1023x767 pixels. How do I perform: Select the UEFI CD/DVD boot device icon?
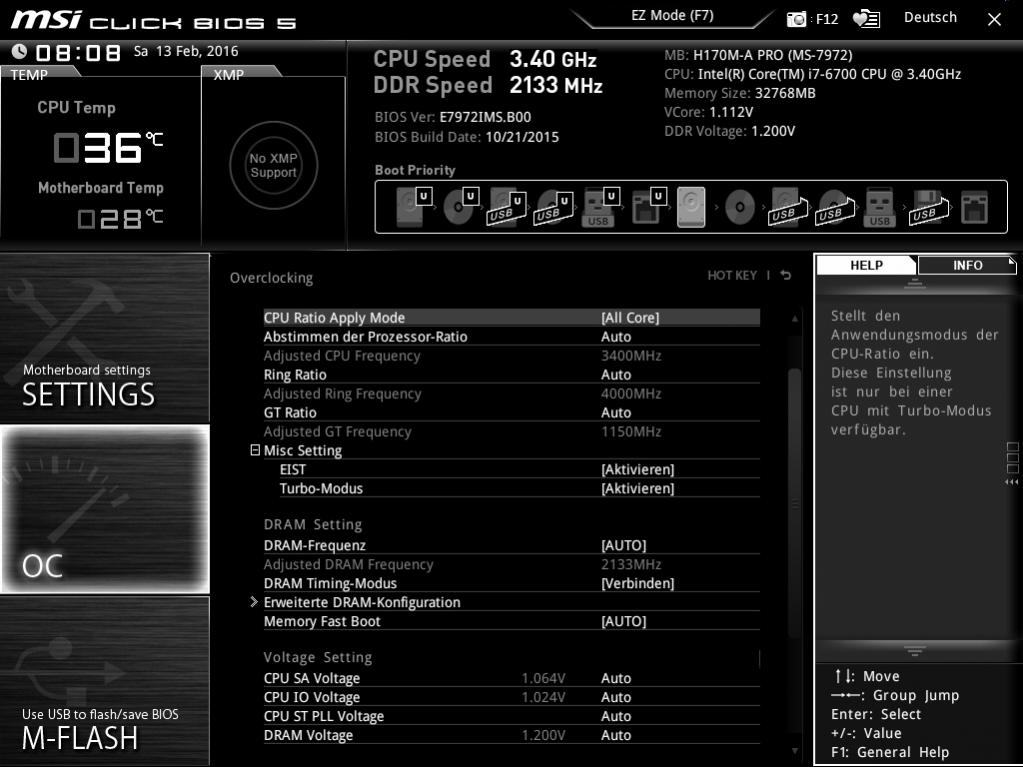(x=461, y=207)
